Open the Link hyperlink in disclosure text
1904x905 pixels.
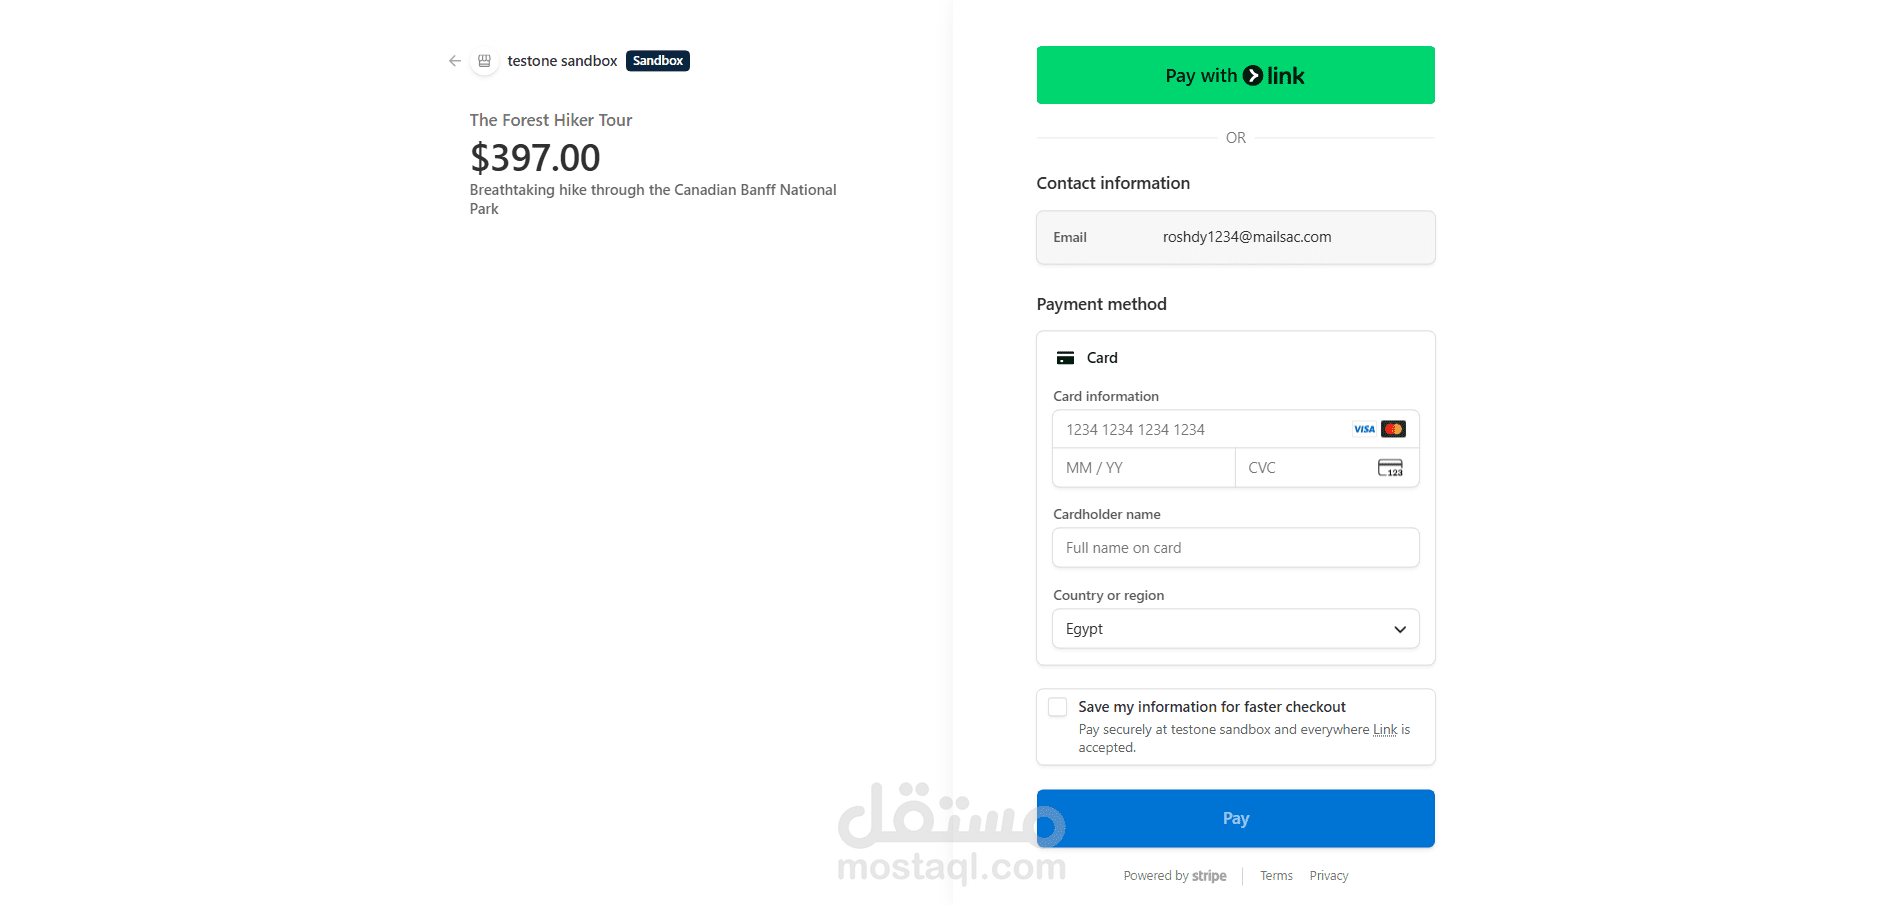tap(1385, 730)
